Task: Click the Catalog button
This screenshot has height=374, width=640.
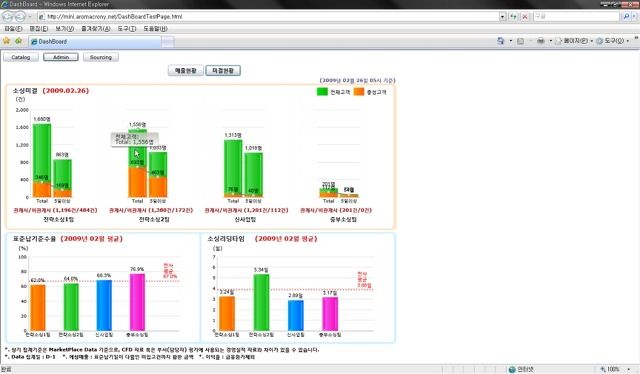Action: point(21,57)
